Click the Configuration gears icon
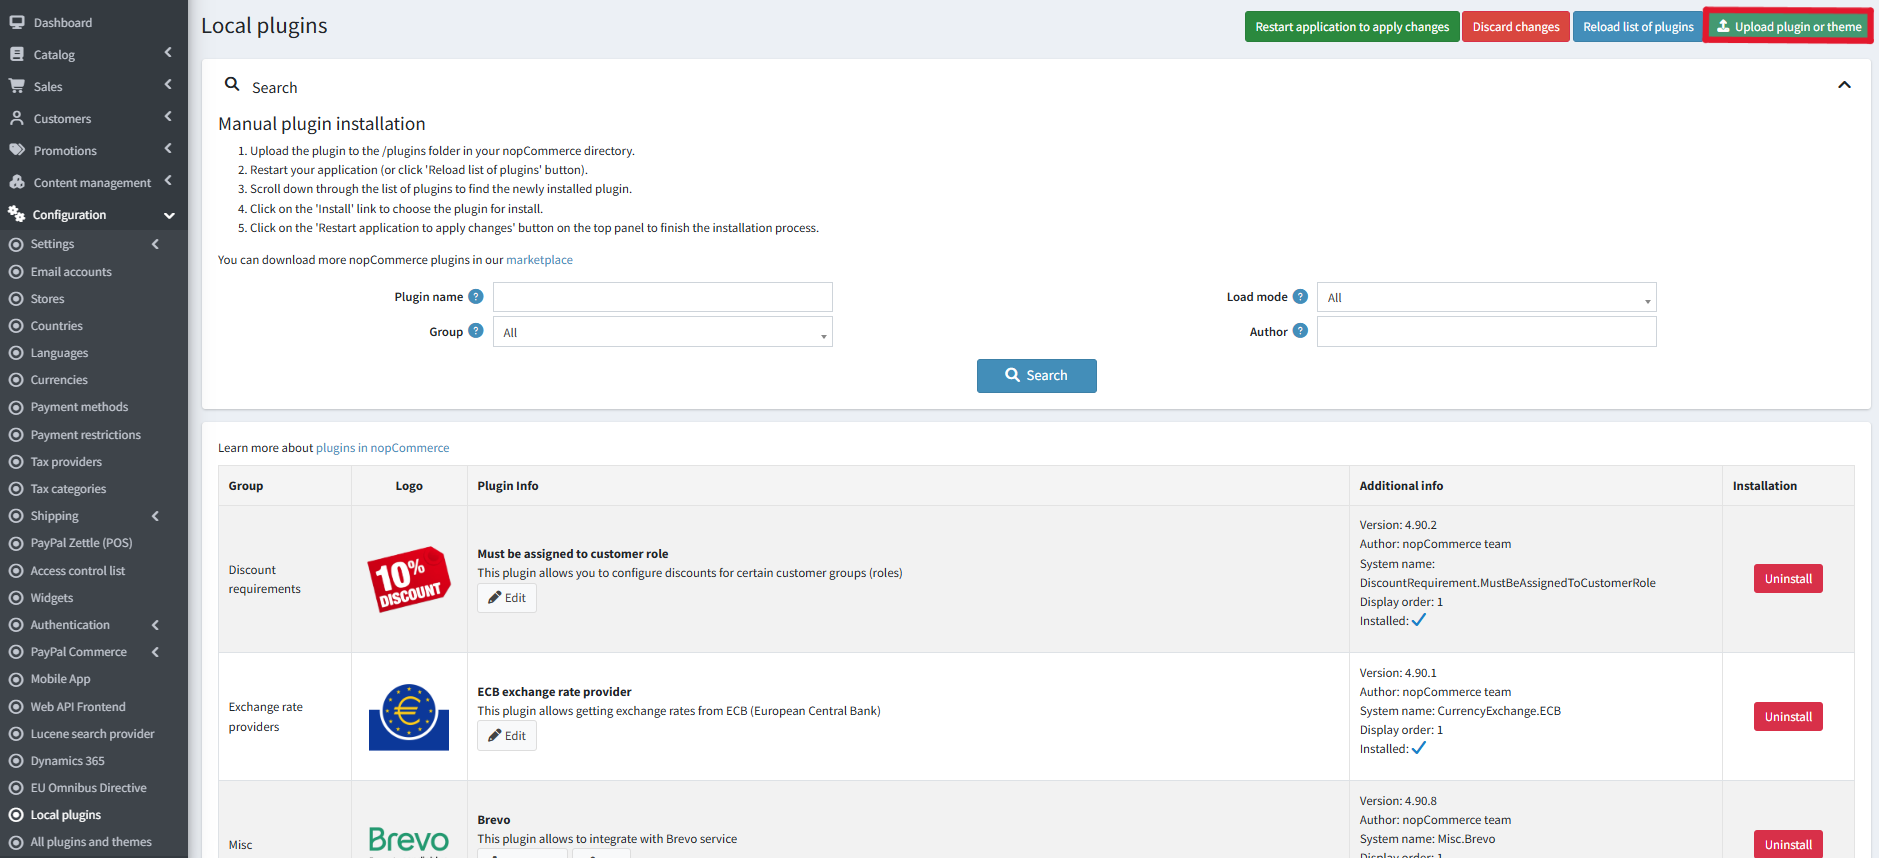This screenshot has height=858, width=1879. 16,214
